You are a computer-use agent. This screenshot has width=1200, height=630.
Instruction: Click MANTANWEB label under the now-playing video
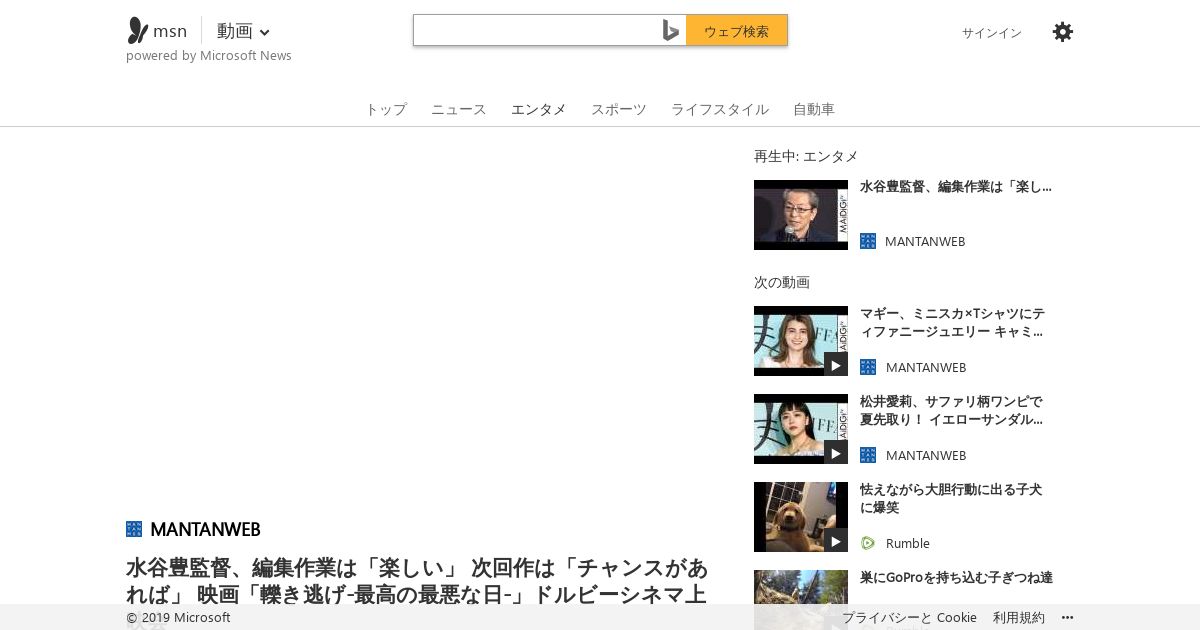[925, 241]
